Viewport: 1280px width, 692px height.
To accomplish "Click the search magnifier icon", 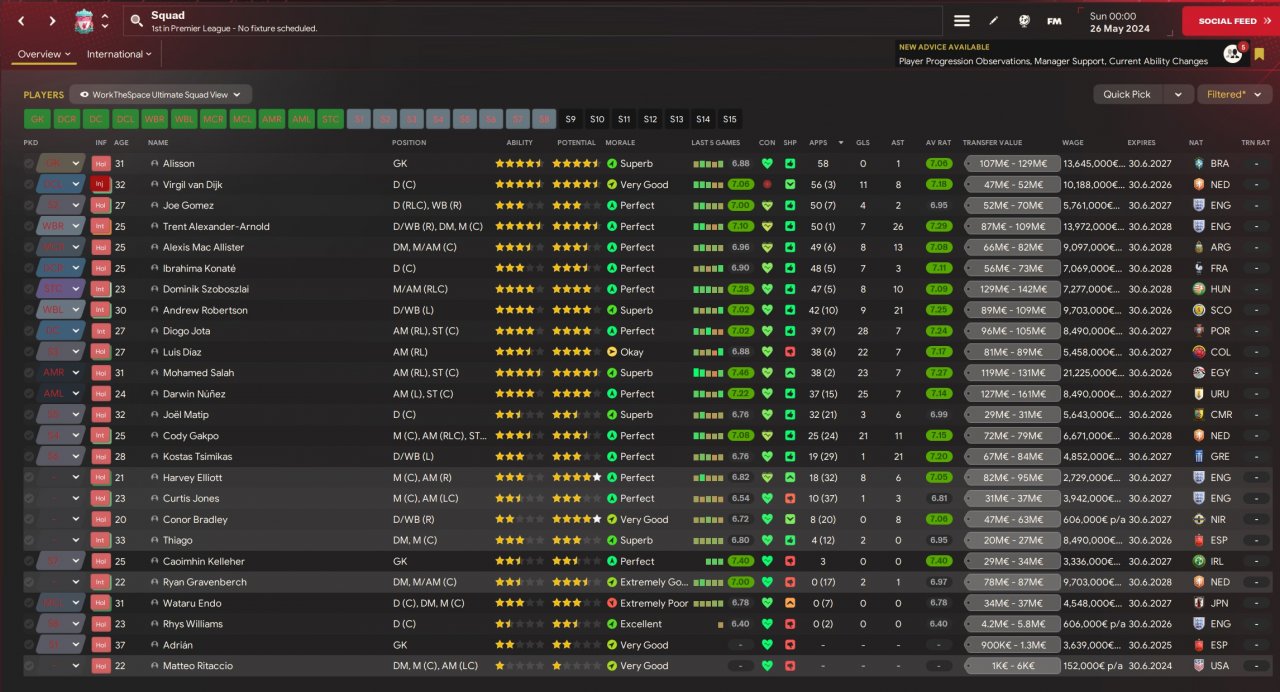I will tap(137, 21).
